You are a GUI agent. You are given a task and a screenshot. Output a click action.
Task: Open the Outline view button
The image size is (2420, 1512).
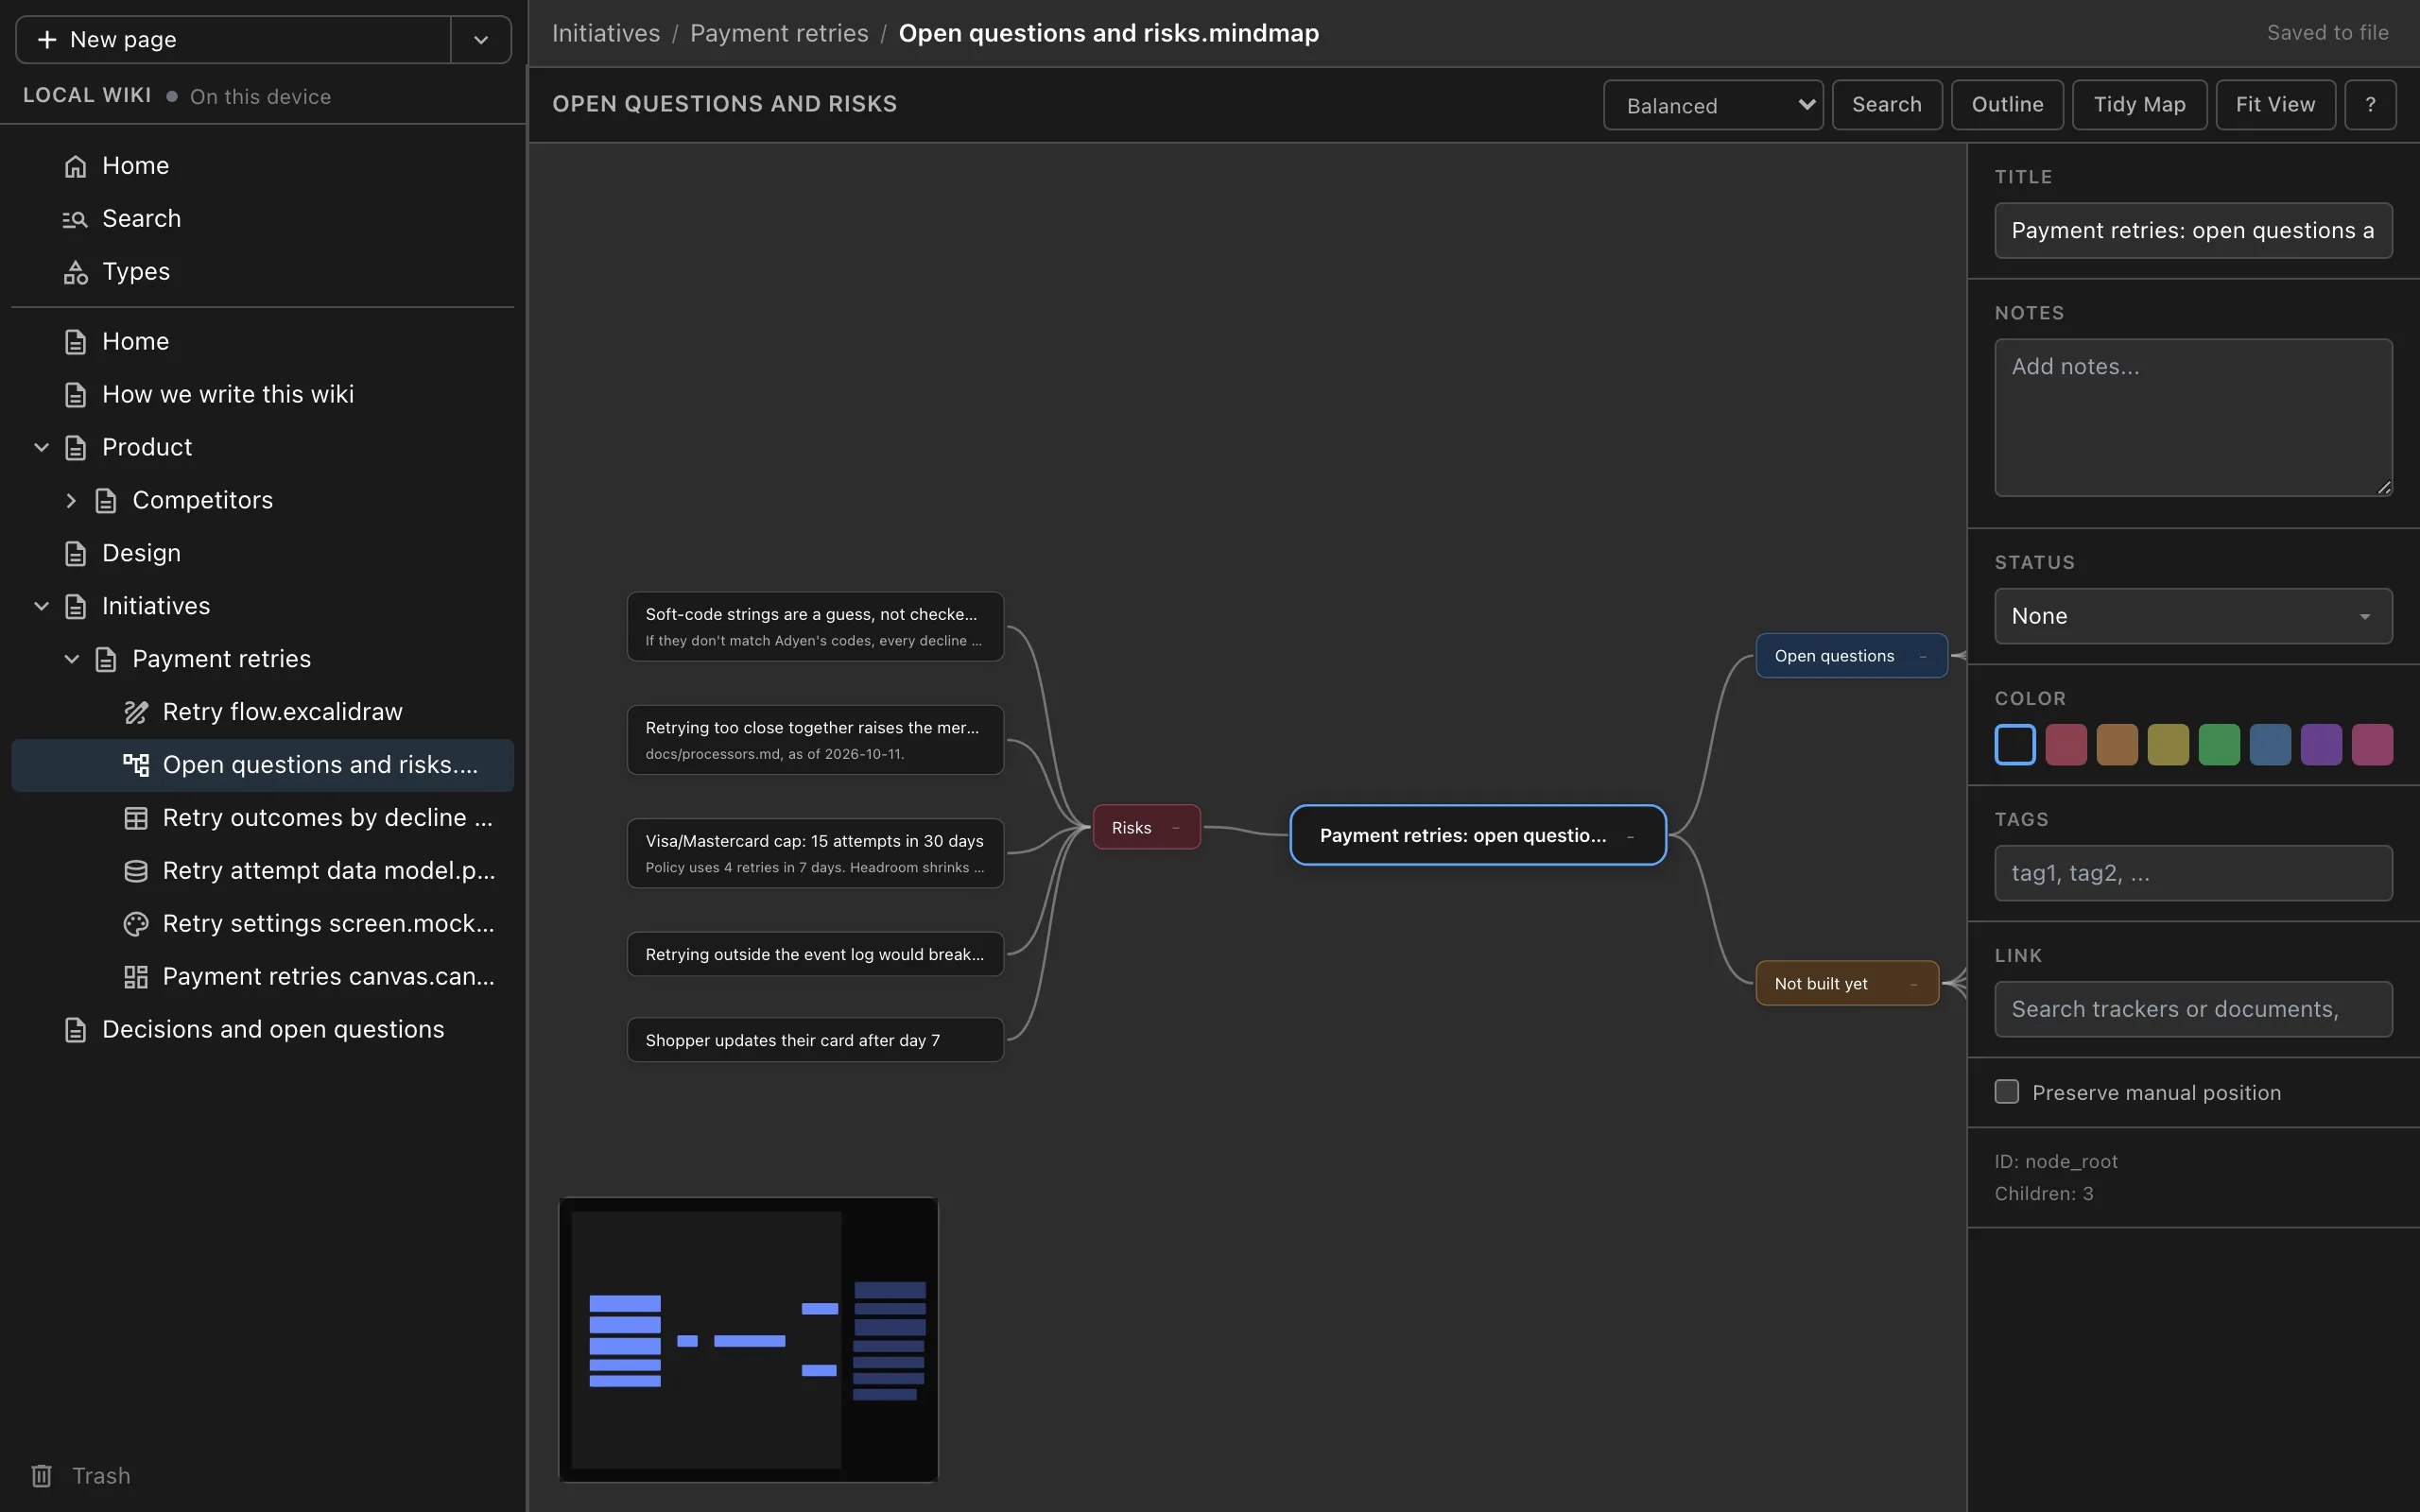(x=2007, y=105)
